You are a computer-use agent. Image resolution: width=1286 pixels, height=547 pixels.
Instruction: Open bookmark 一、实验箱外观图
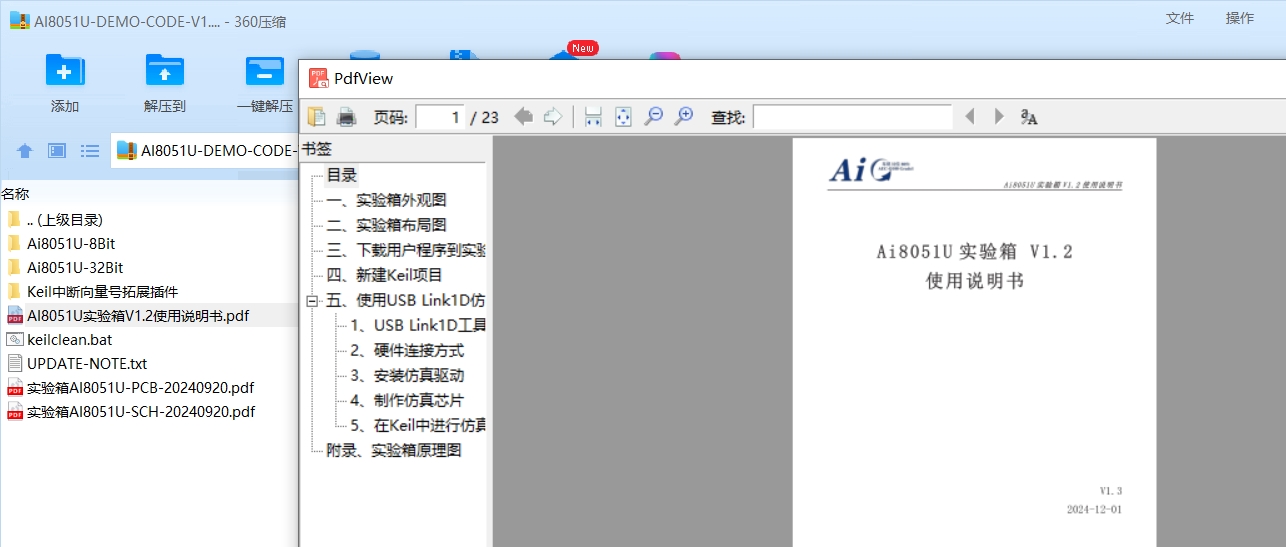click(386, 200)
